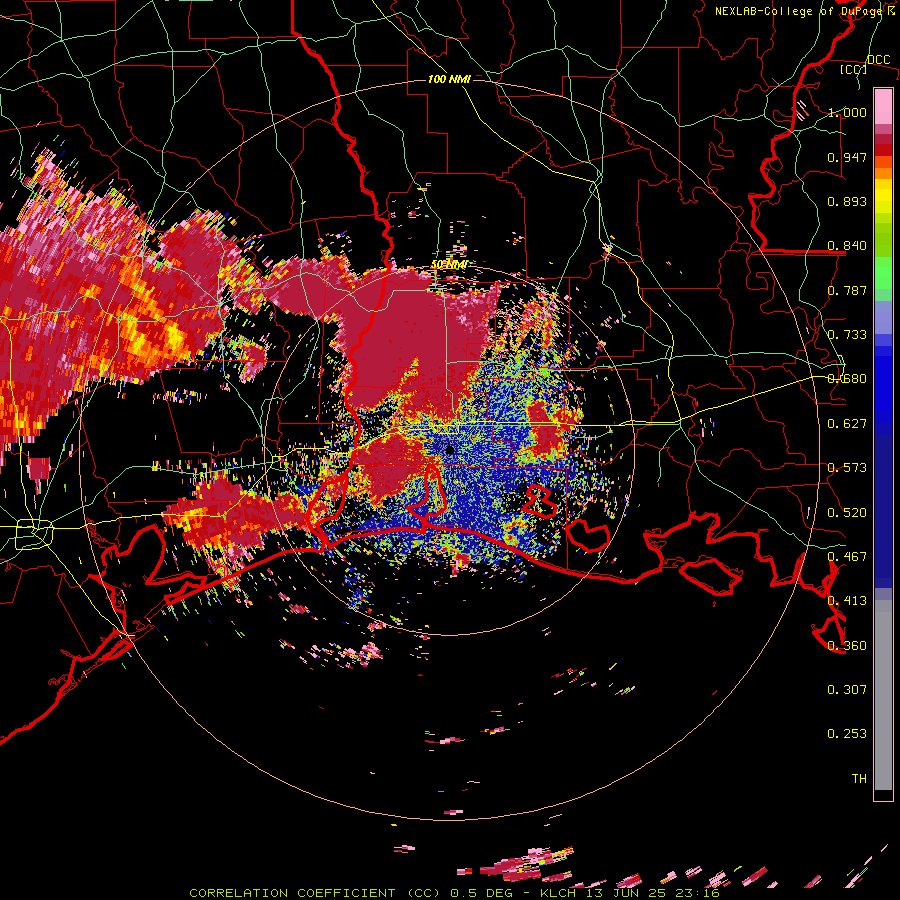
Task: Click the 0.680 scale value
Action: [847, 379]
